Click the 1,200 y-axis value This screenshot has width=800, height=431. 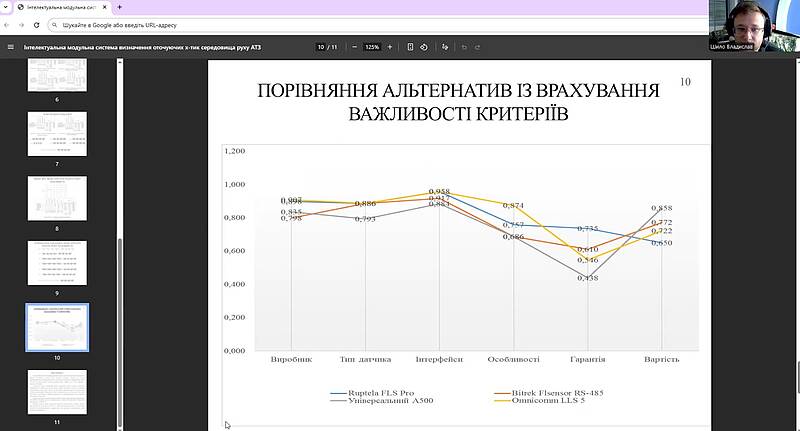pyautogui.click(x=235, y=151)
